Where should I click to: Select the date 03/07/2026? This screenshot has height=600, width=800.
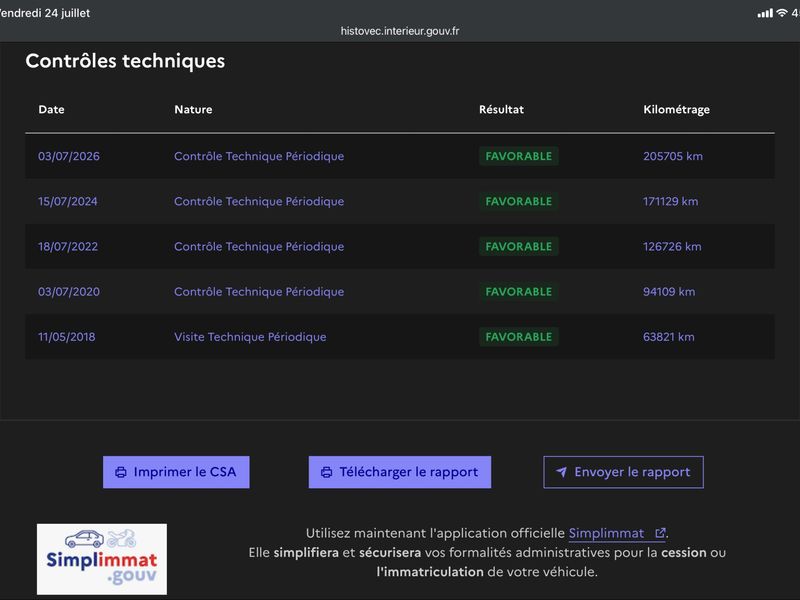pos(69,156)
